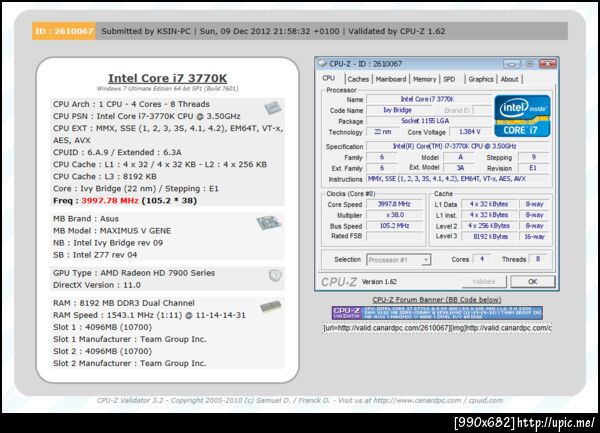Click the CPU-Z forum banner image
The image size is (600, 433).
[437, 313]
